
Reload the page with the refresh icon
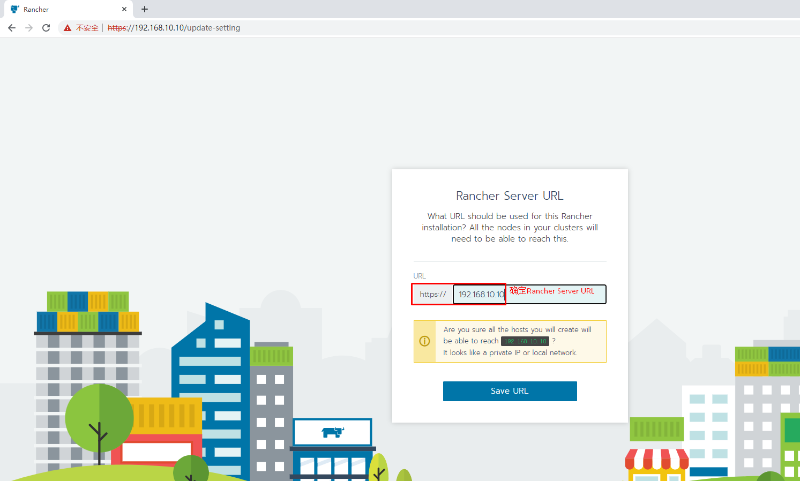[46, 28]
